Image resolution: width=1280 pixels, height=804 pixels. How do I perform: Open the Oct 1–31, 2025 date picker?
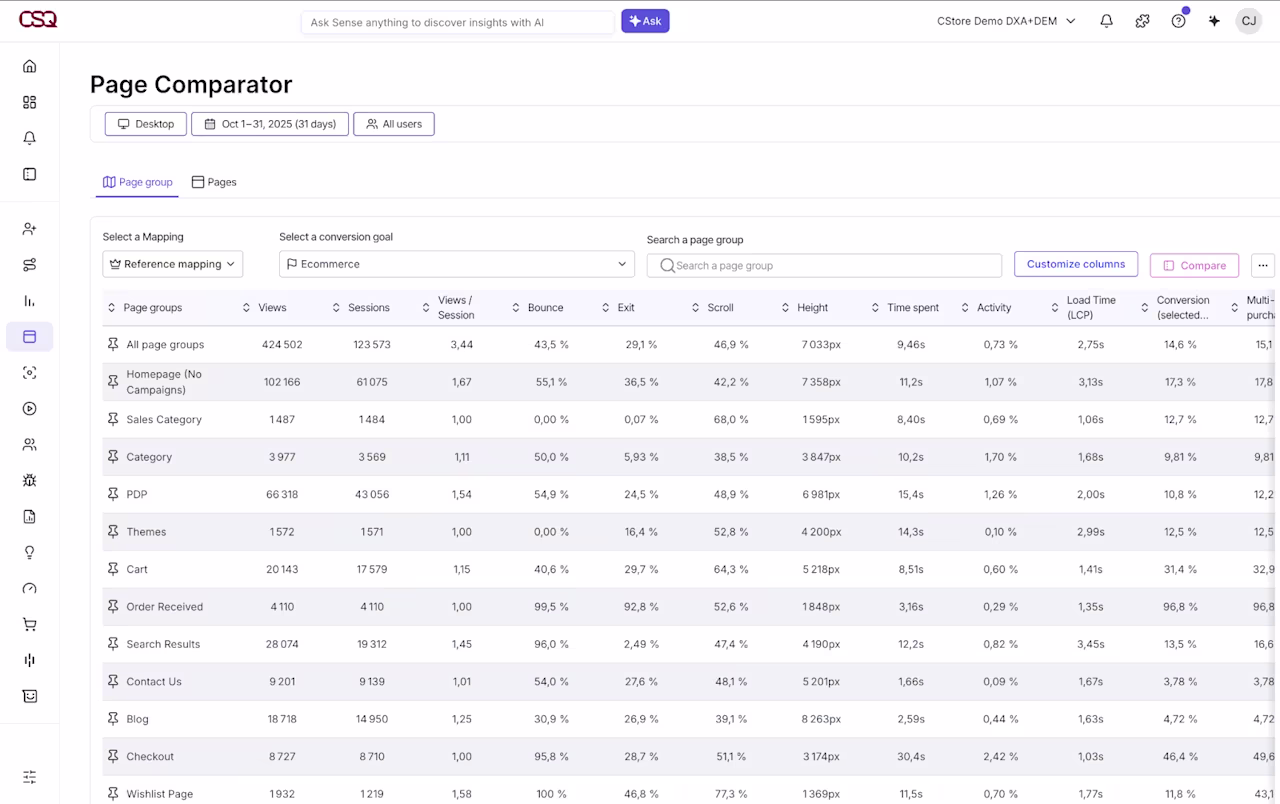pos(270,124)
